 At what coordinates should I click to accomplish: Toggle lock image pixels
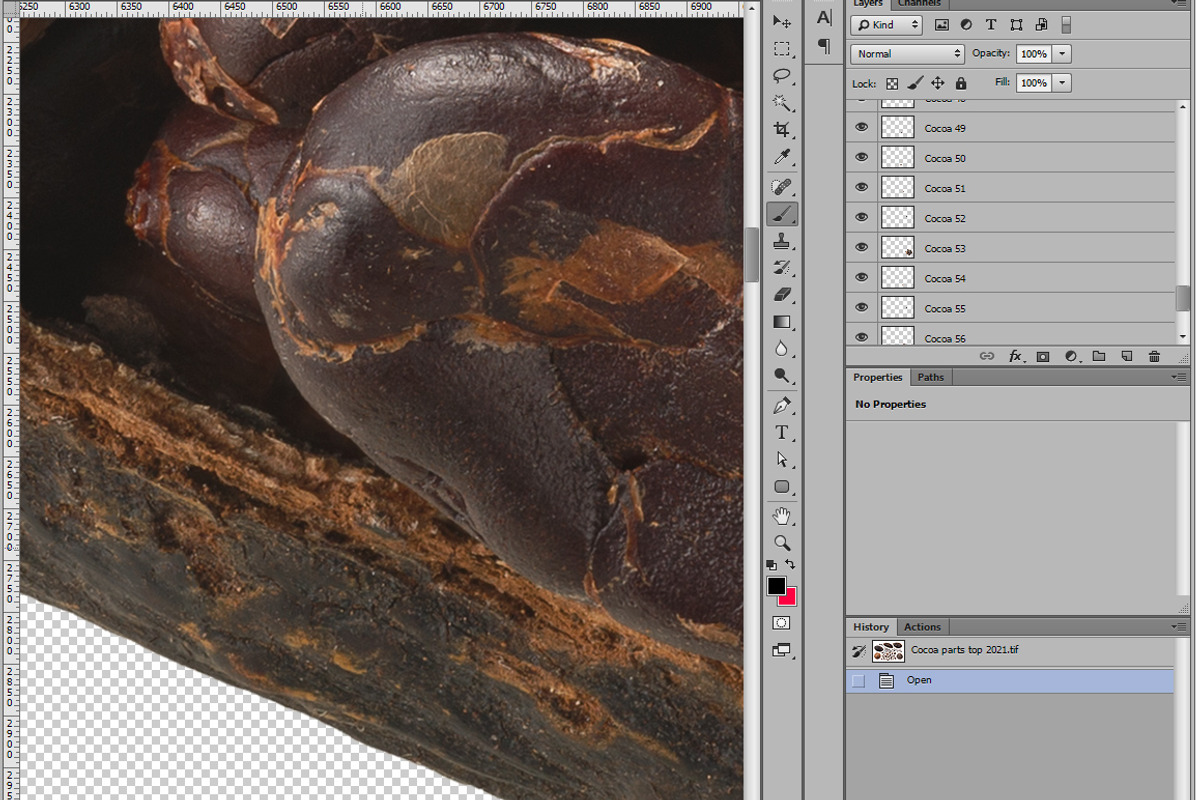[915, 84]
